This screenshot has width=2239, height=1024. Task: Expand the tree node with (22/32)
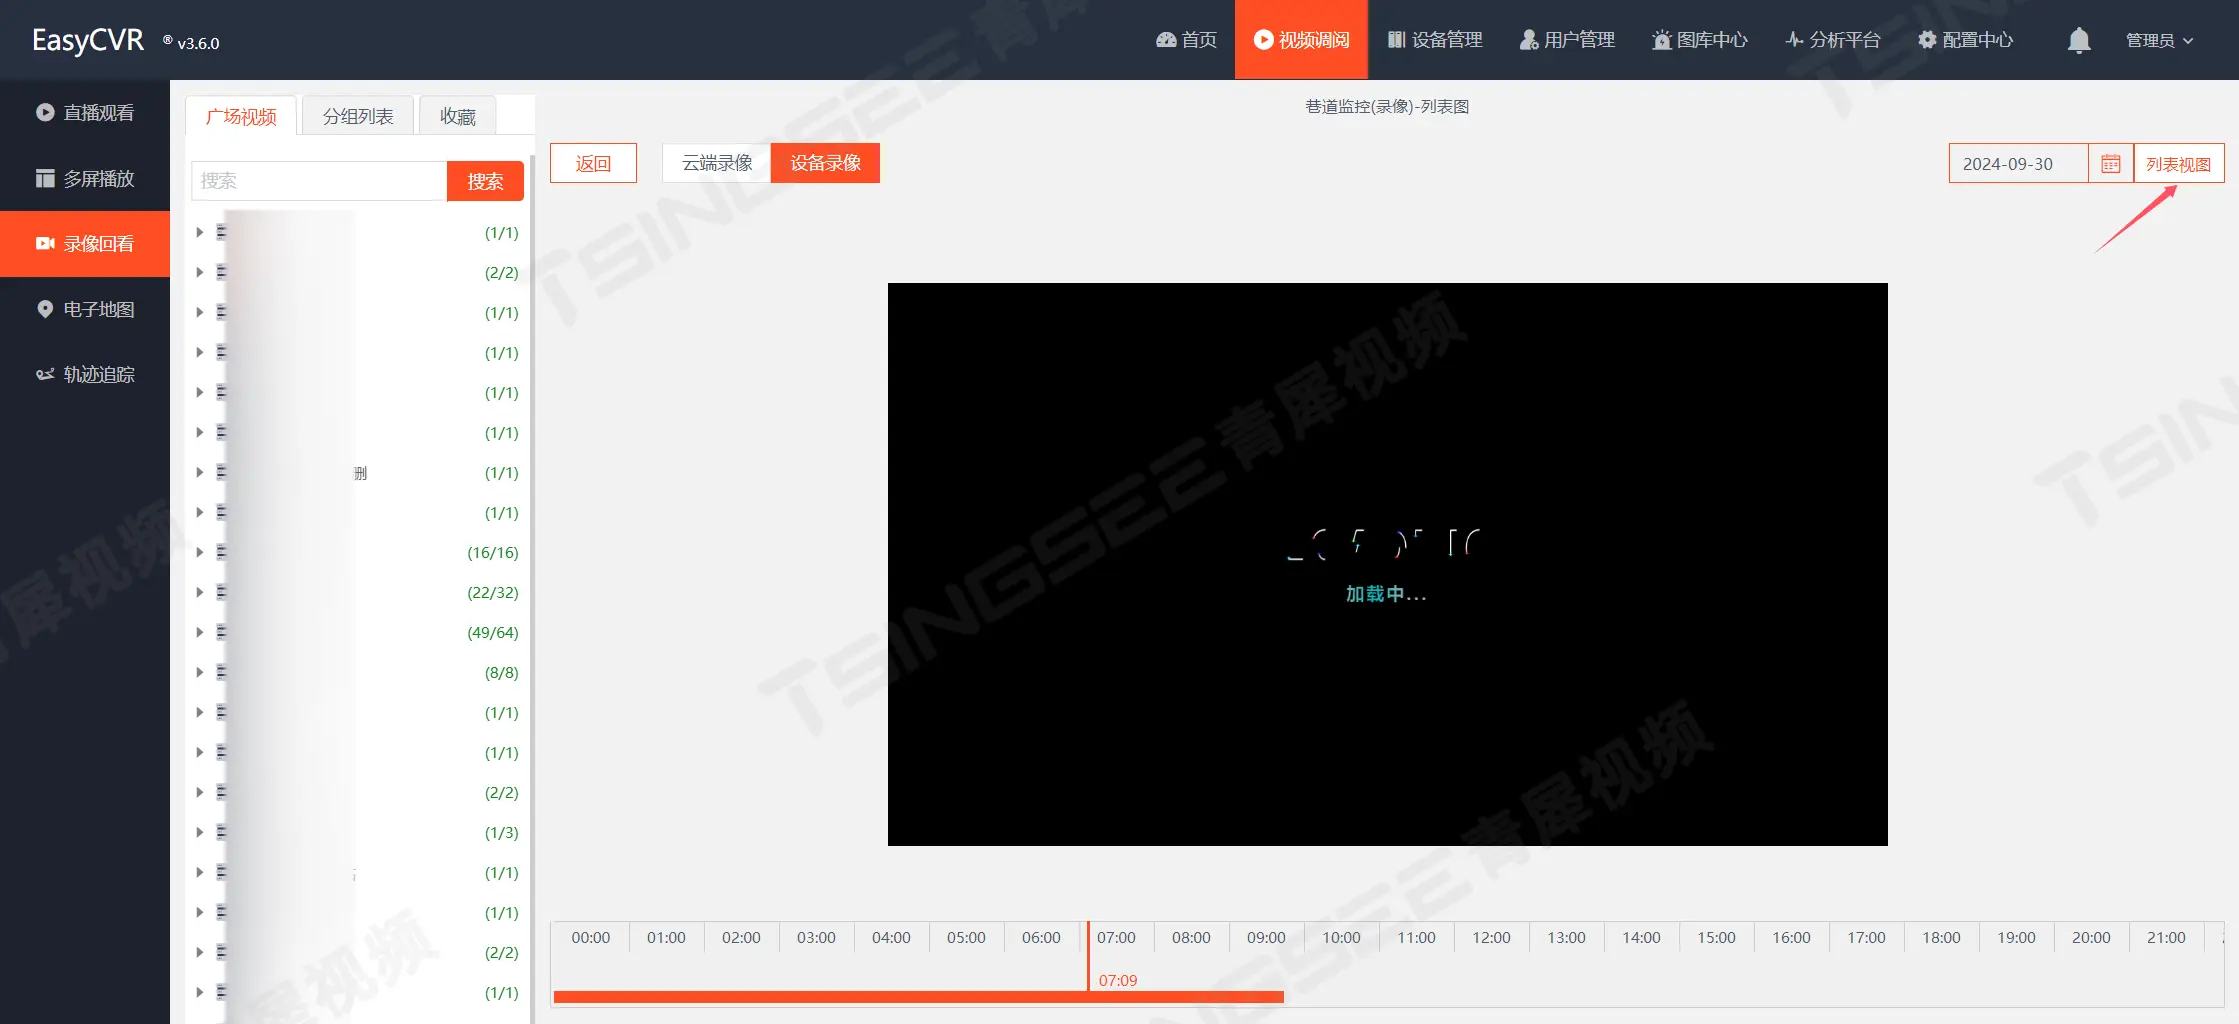click(200, 592)
